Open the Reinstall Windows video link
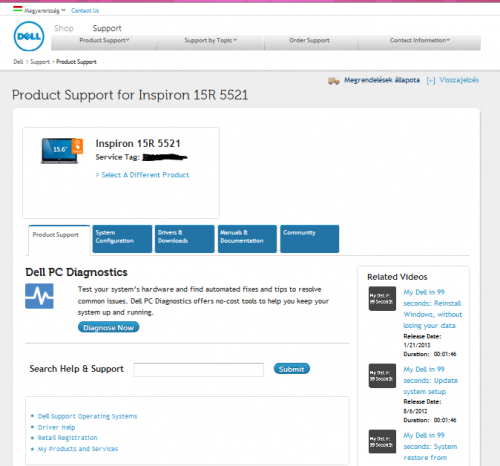 (433, 309)
